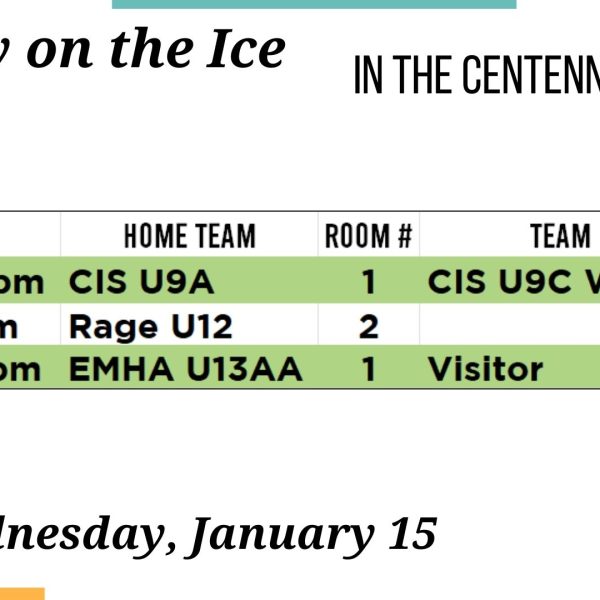Screen dimensions: 600x600
Task: Click the 'January 15' date heading
Action: click(313, 536)
